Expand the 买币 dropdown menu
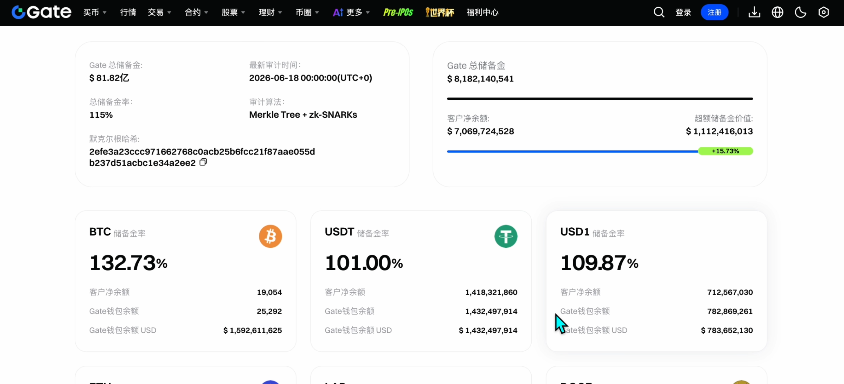Viewport: 844px width, 384px height. (95, 12)
